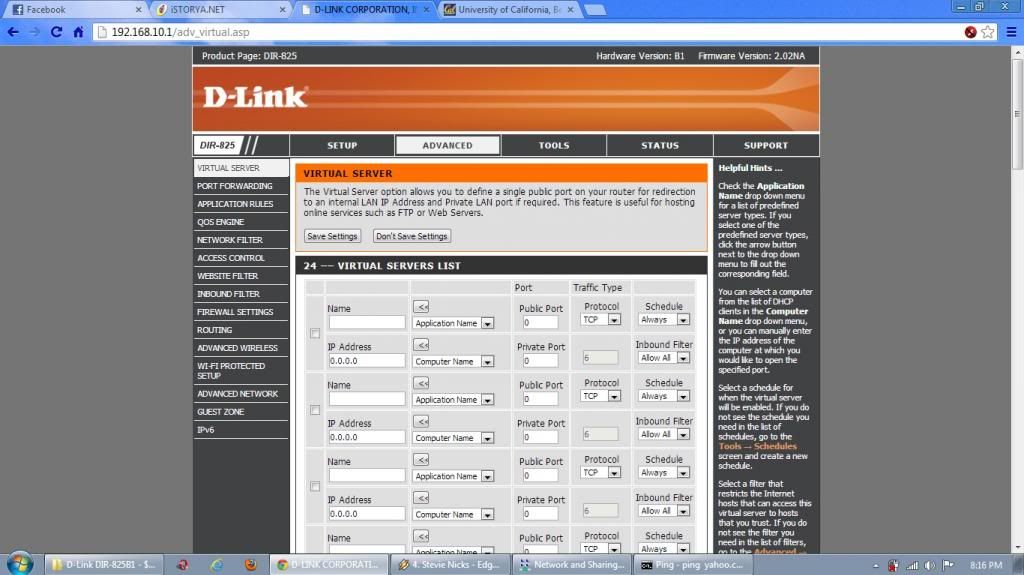
Task: Open Internet Explorer icon in taskbar
Action: click(217, 565)
